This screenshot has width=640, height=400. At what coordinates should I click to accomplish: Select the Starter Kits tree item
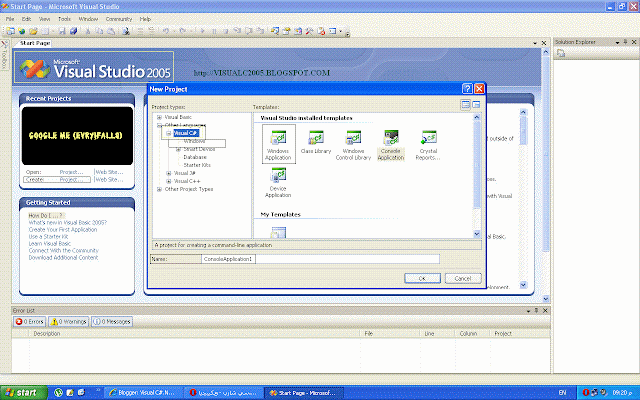pyautogui.click(x=197, y=165)
